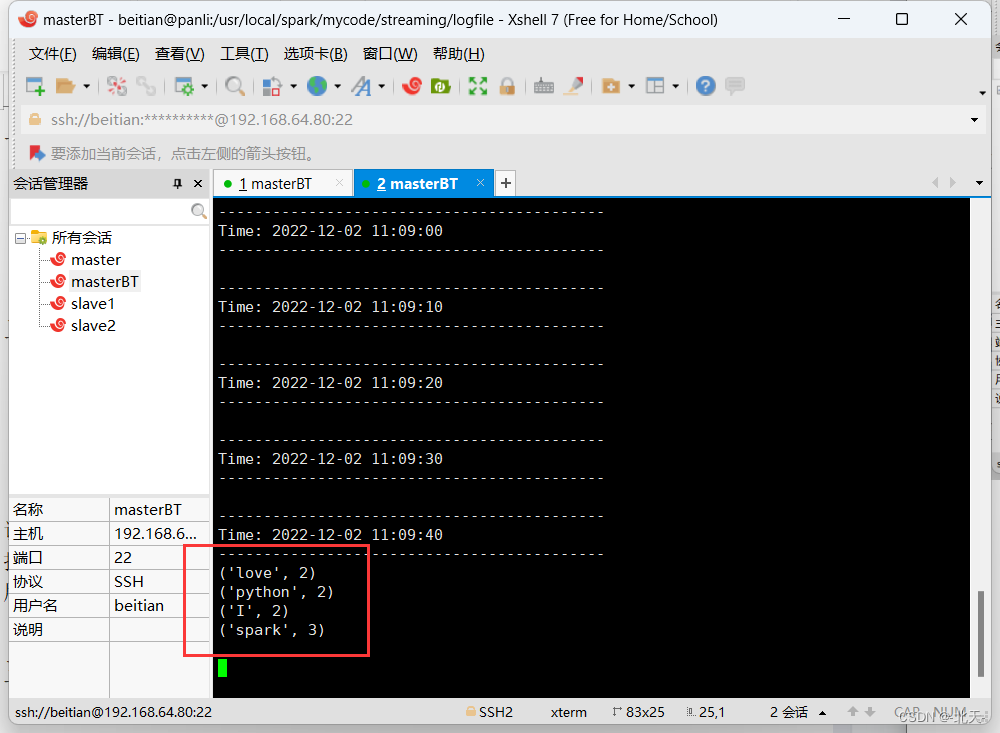Click the 端口 value 22

point(123,558)
